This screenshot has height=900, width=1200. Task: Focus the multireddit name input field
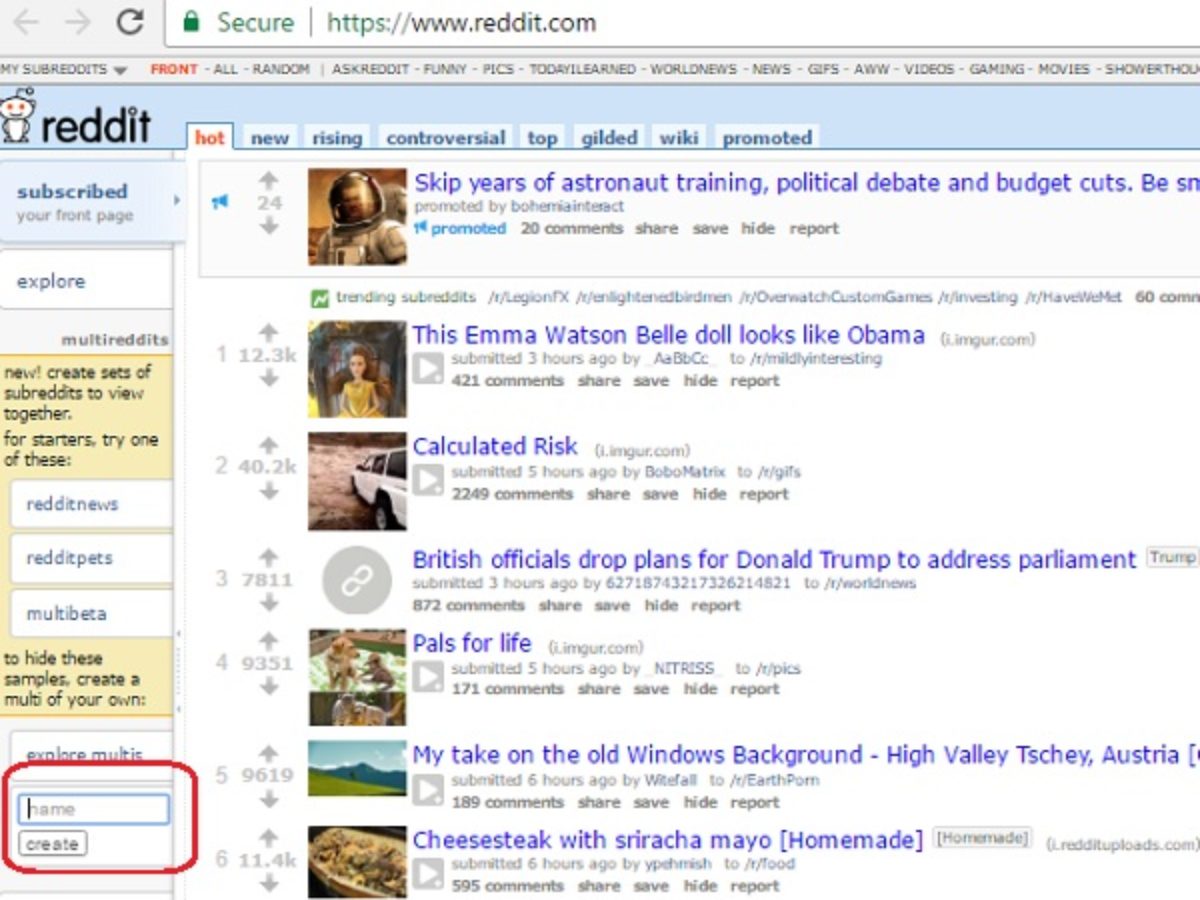[x=94, y=809]
